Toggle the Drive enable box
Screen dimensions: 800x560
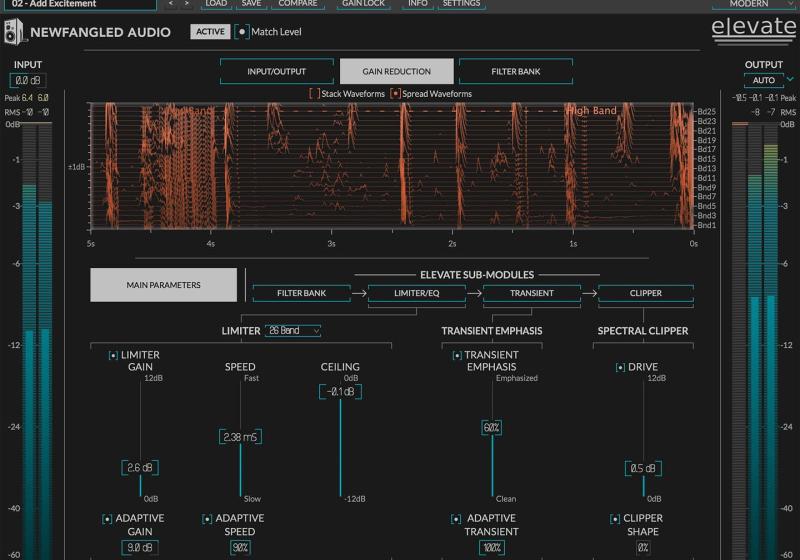coord(620,368)
